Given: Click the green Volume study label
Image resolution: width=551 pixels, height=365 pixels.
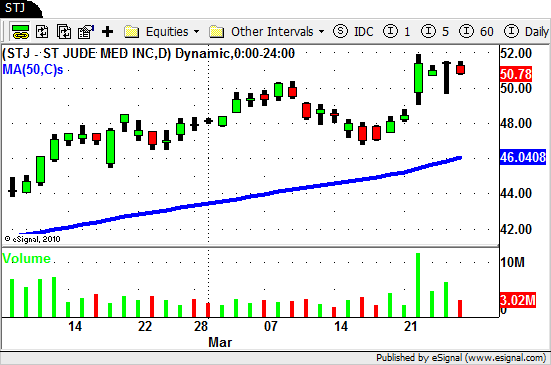Looking at the screenshot, I should click(x=27, y=259).
